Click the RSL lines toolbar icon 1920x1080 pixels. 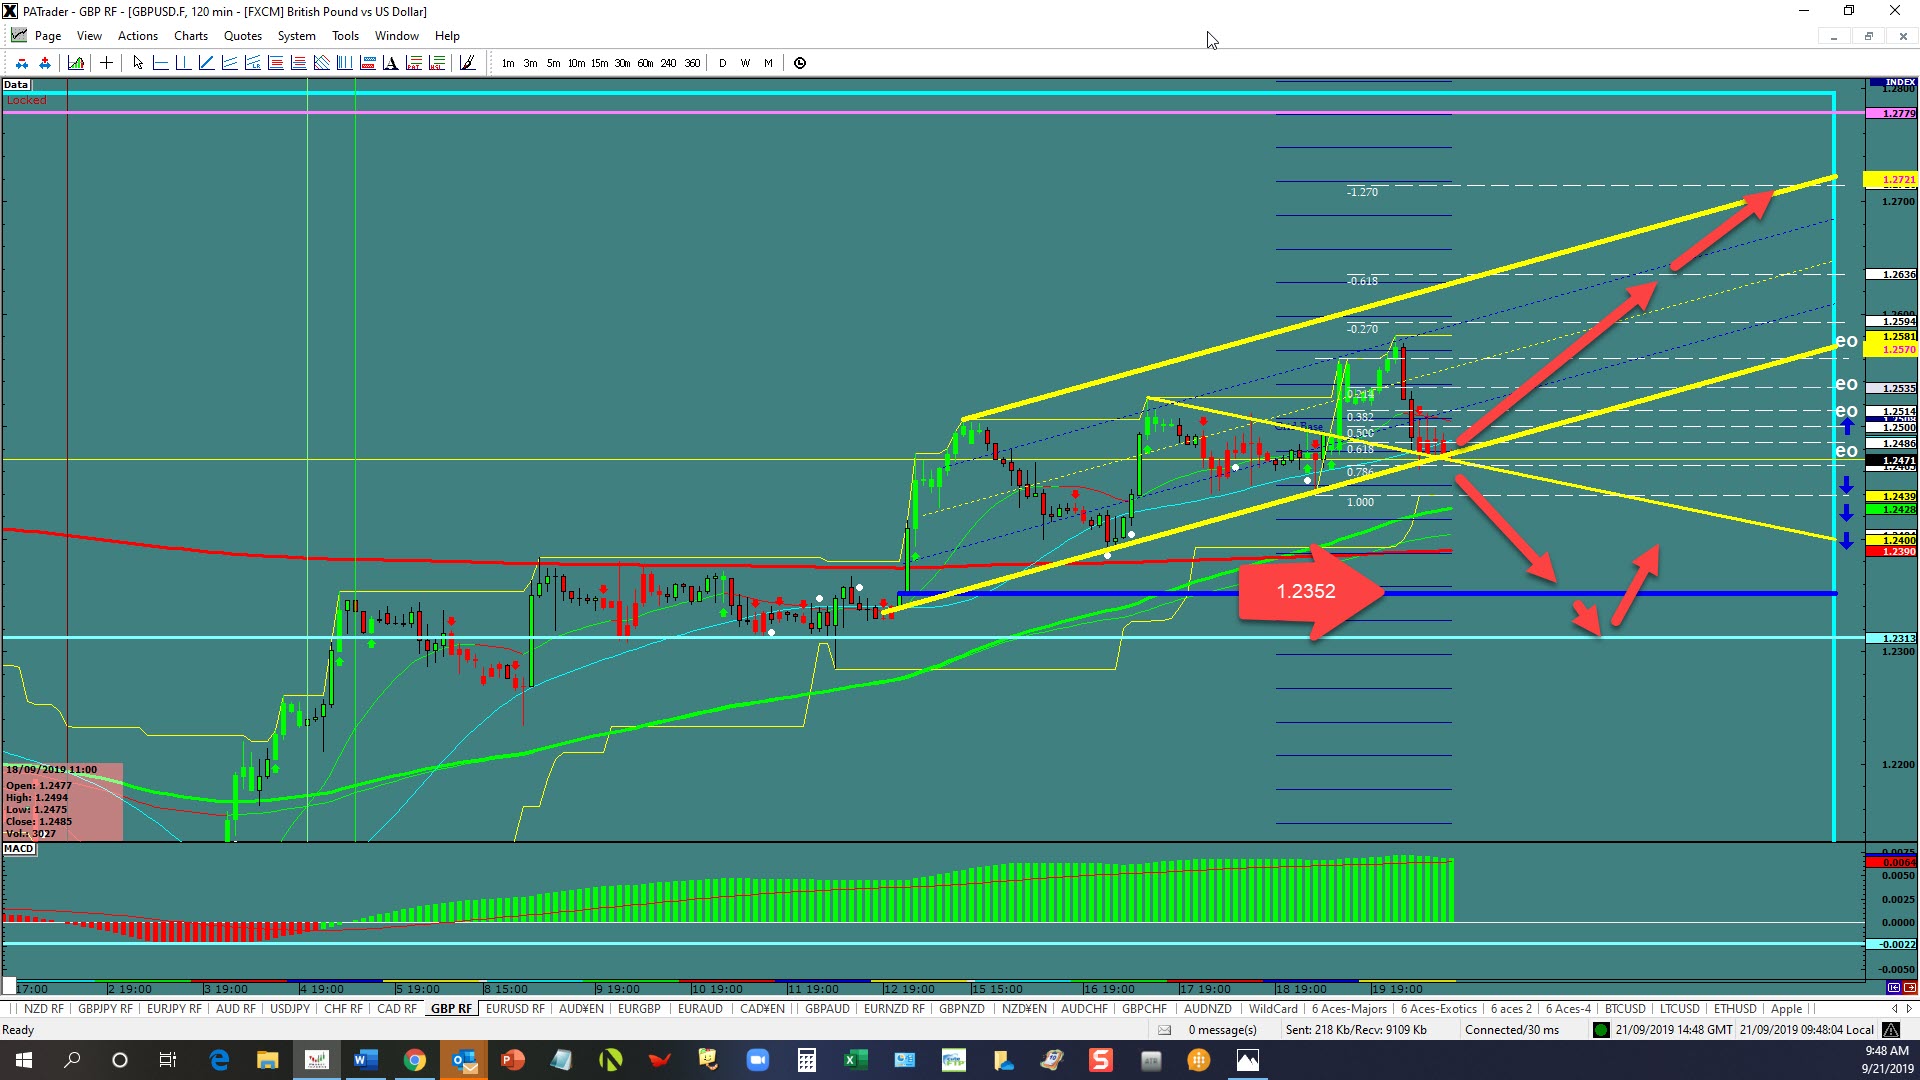pyautogui.click(x=436, y=63)
